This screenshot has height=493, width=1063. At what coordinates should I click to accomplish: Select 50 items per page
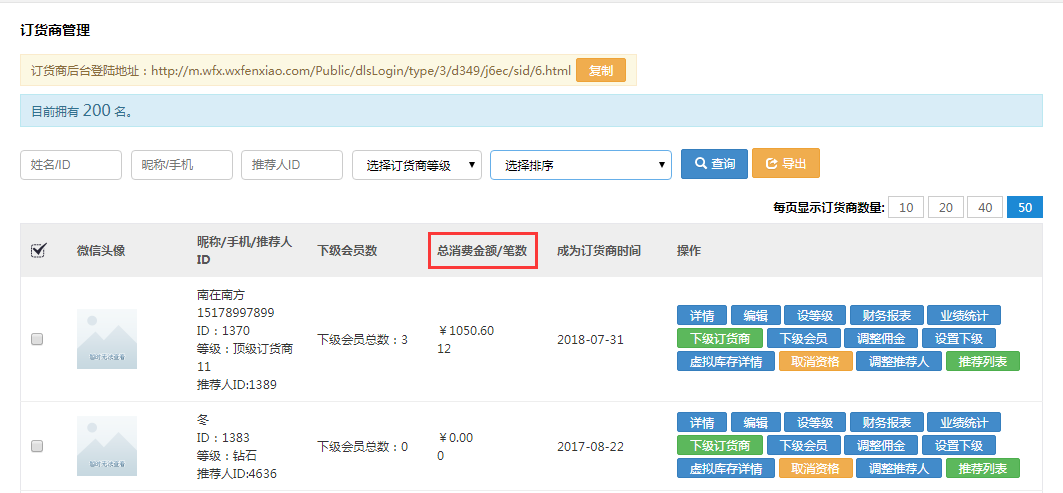point(1024,207)
